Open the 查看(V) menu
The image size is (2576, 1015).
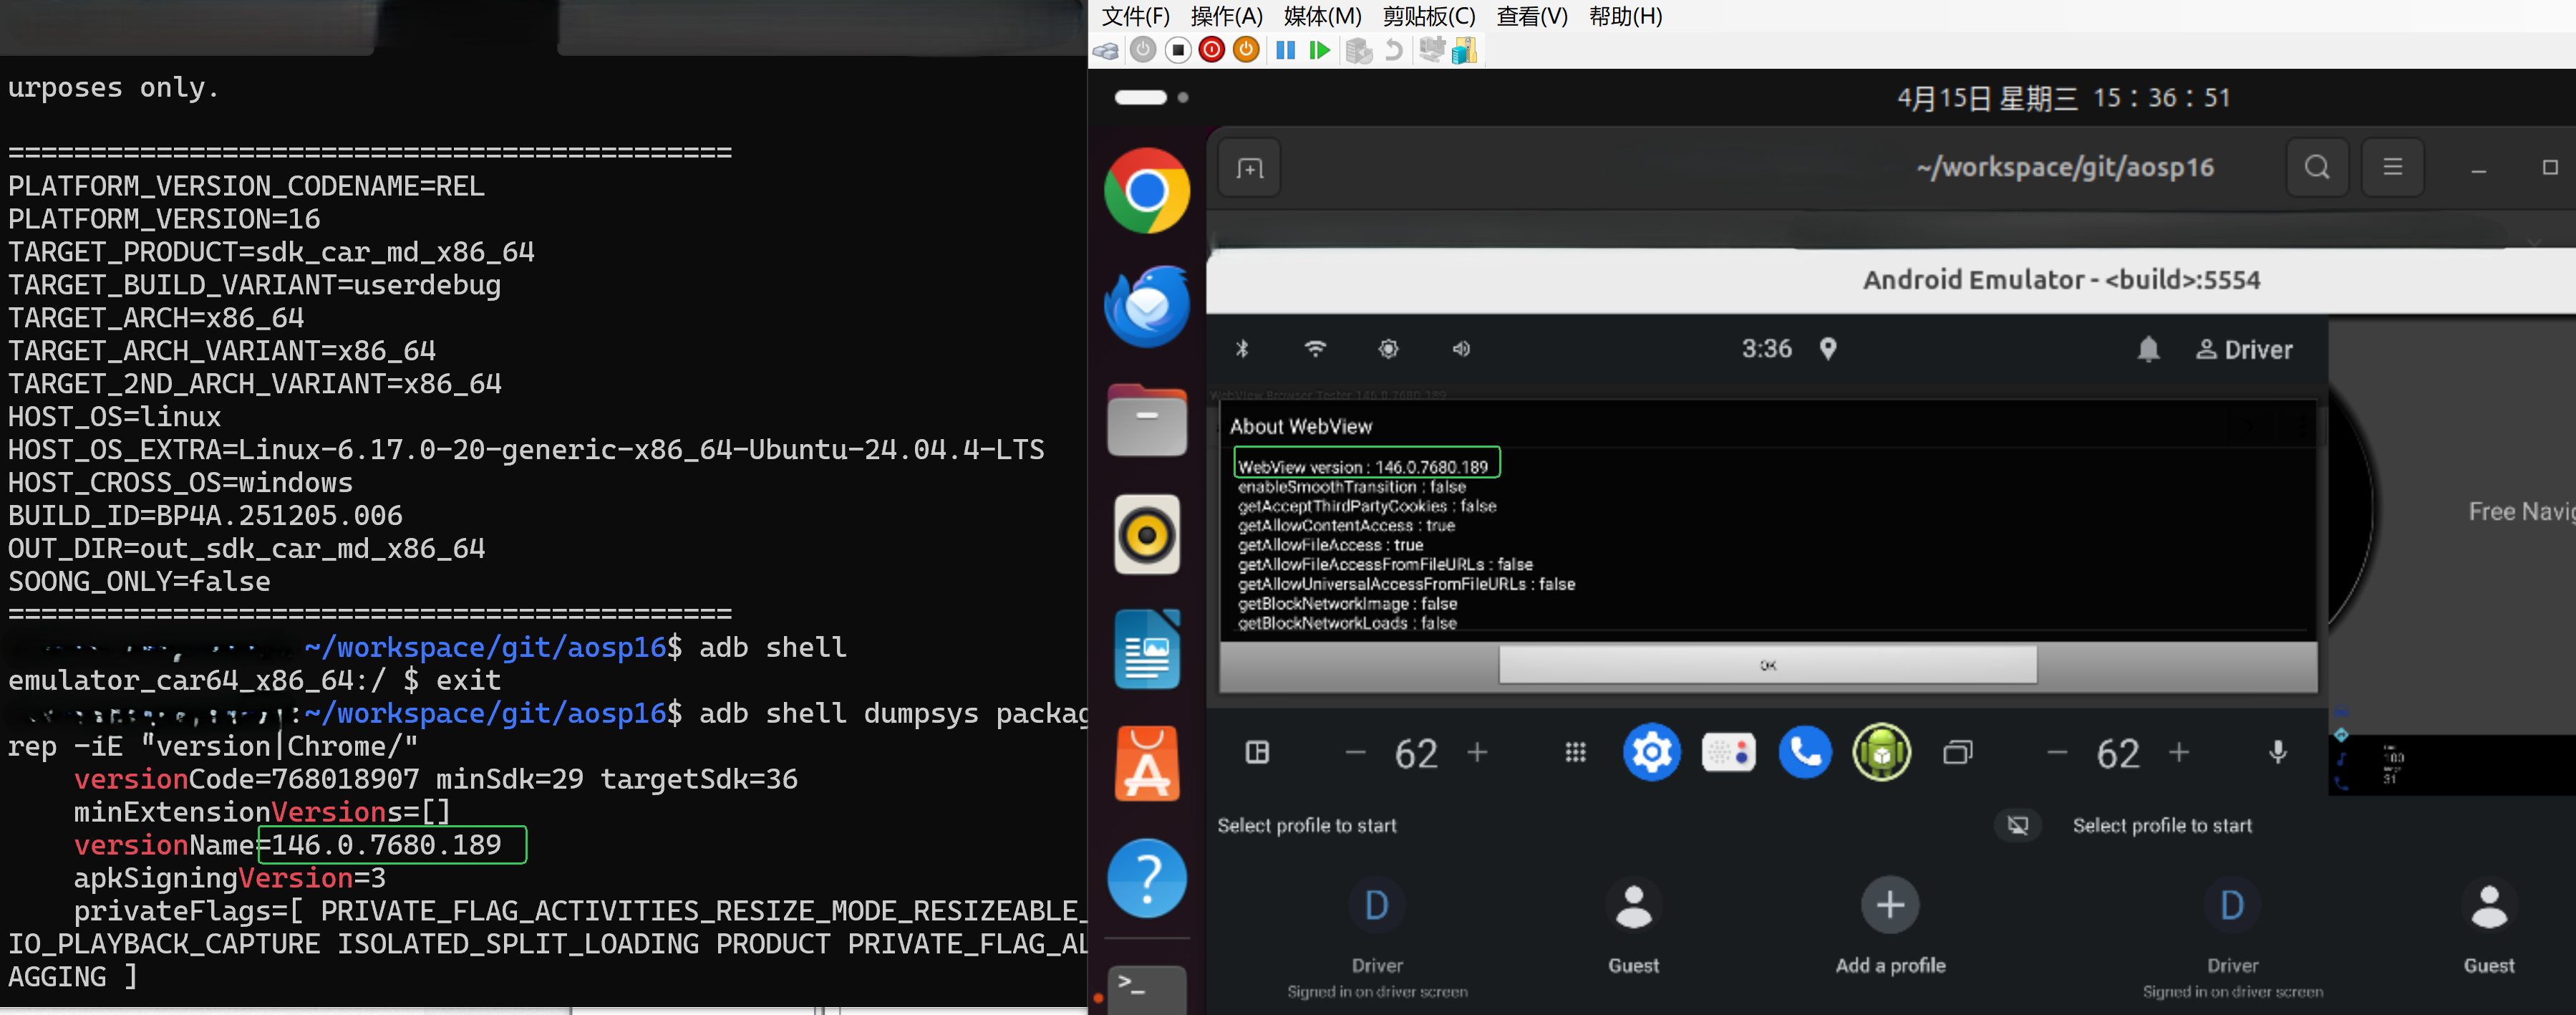pyautogui.click(x=1531, y=16)
